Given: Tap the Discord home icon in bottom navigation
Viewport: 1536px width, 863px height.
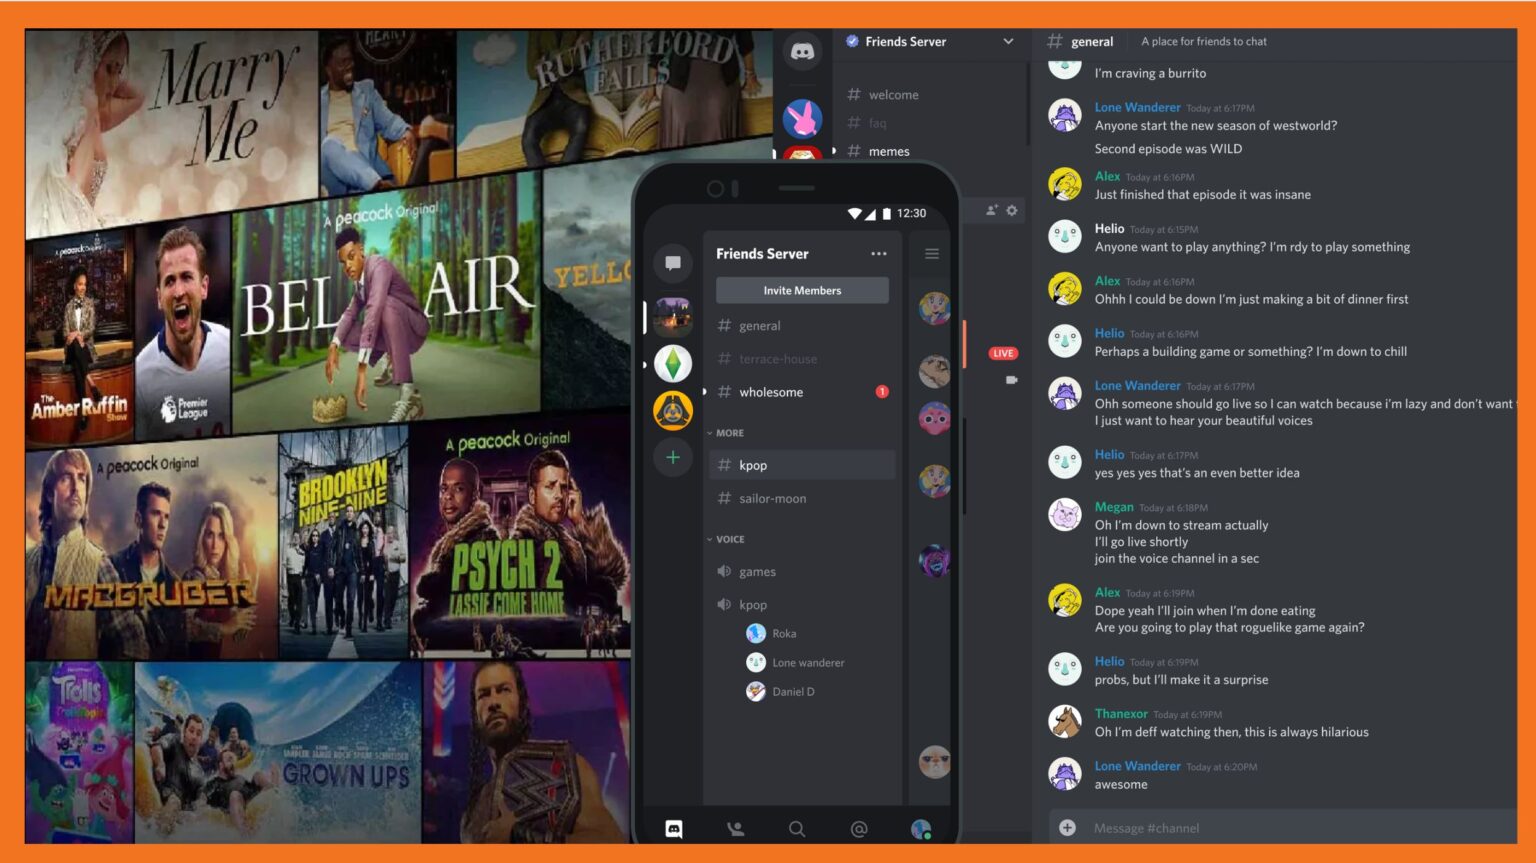Looking at the screenshot, I should click(x=673, y=828).
